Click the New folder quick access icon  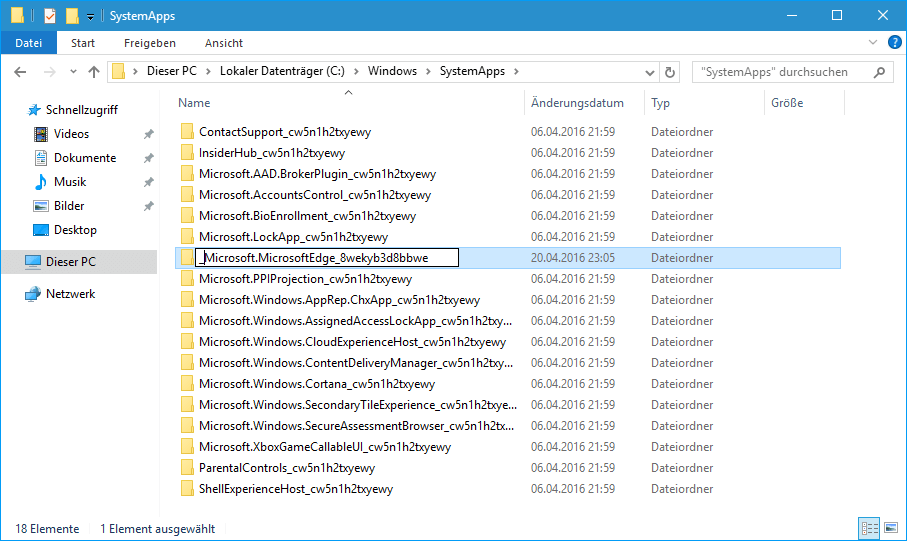(72, 16)
